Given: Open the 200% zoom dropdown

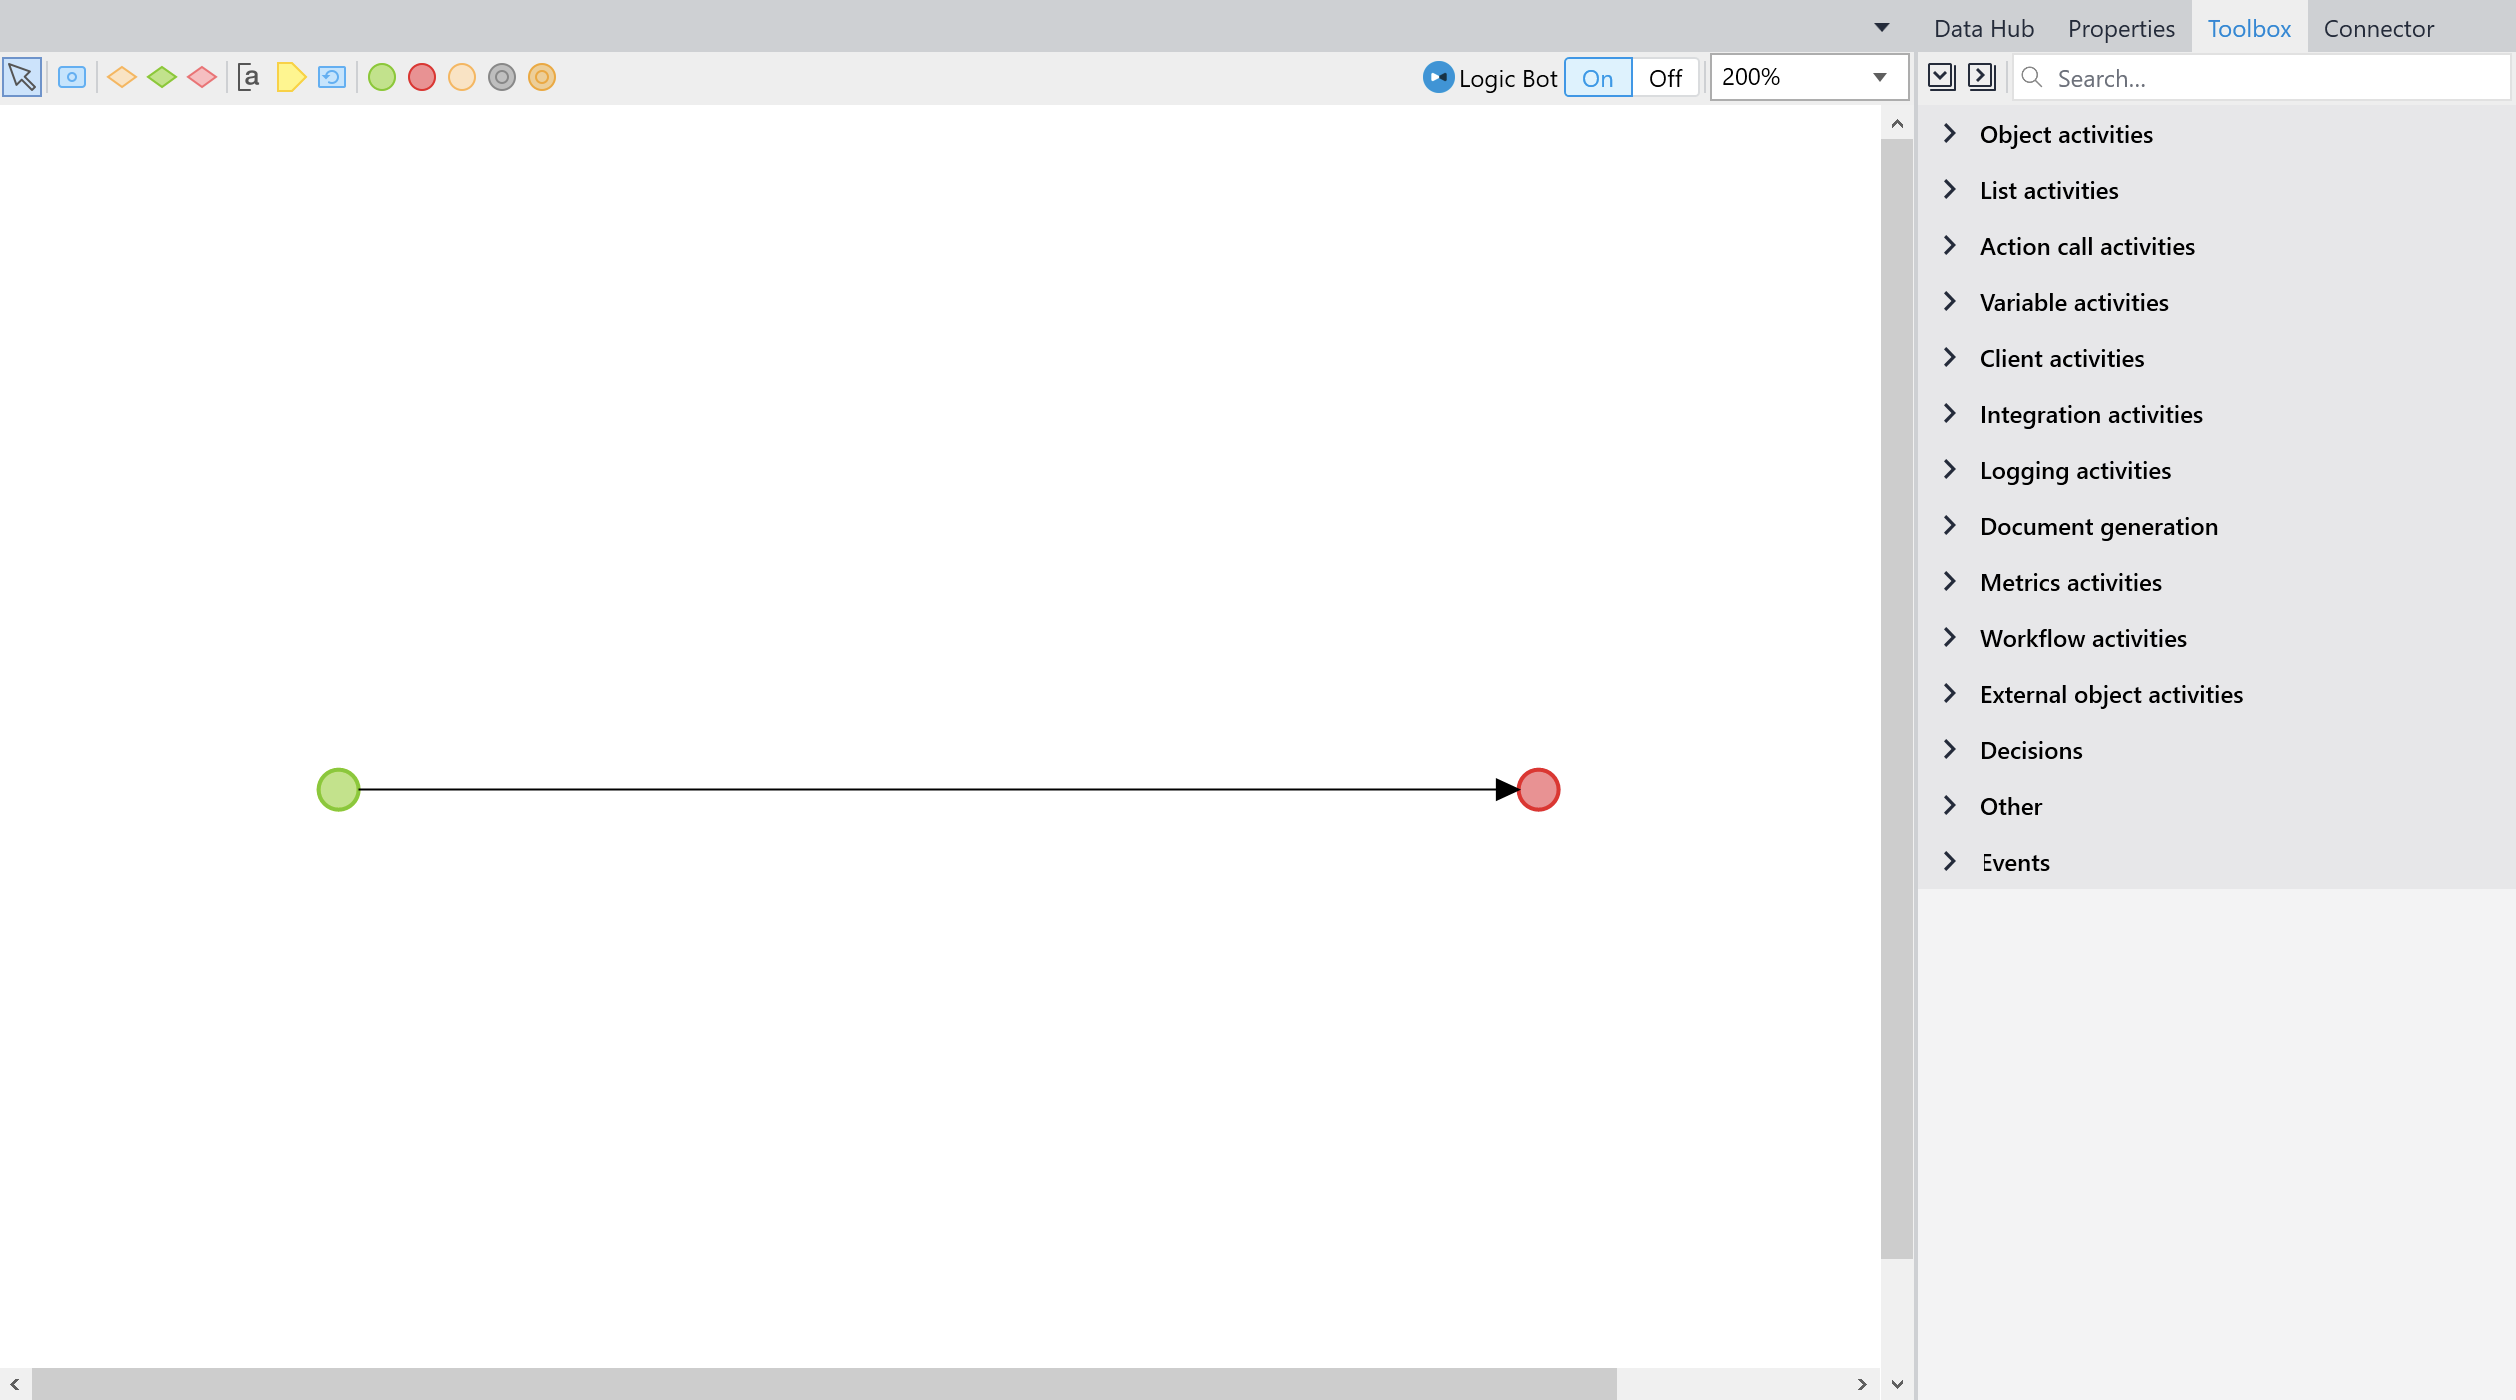Looking at the screenshot, I should [1879, 77].
